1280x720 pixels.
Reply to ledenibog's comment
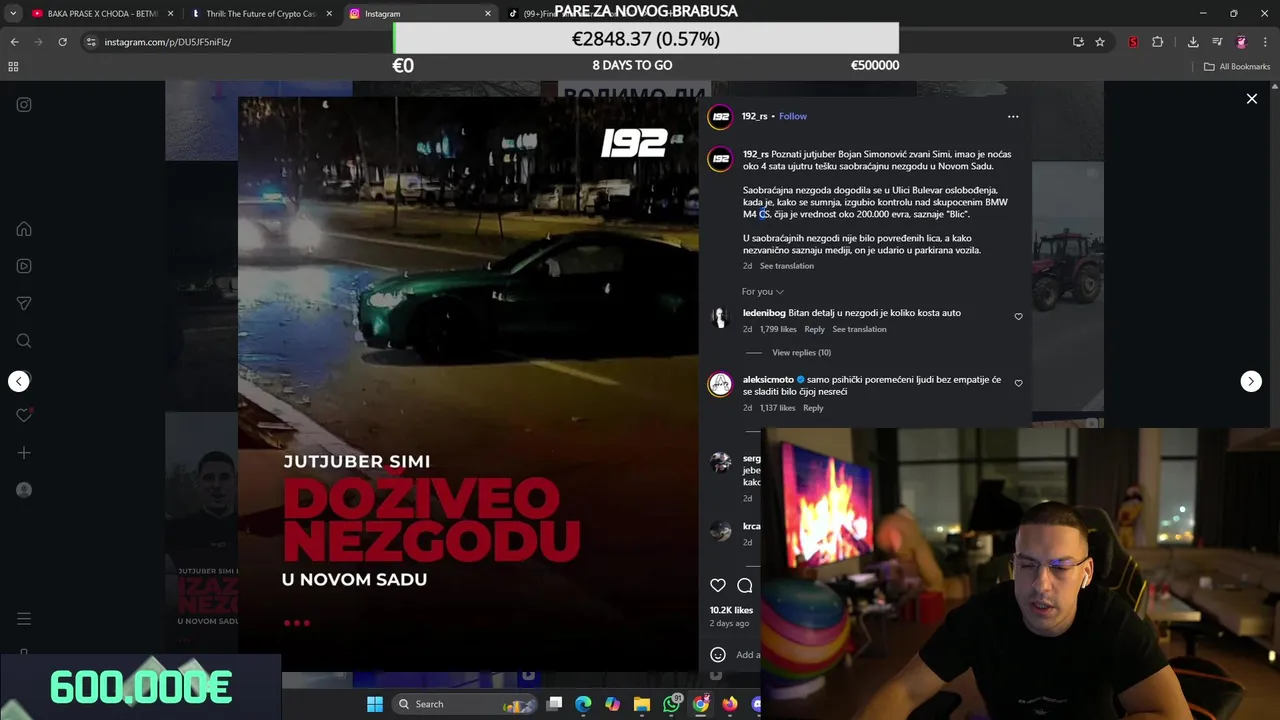[814, 329]
